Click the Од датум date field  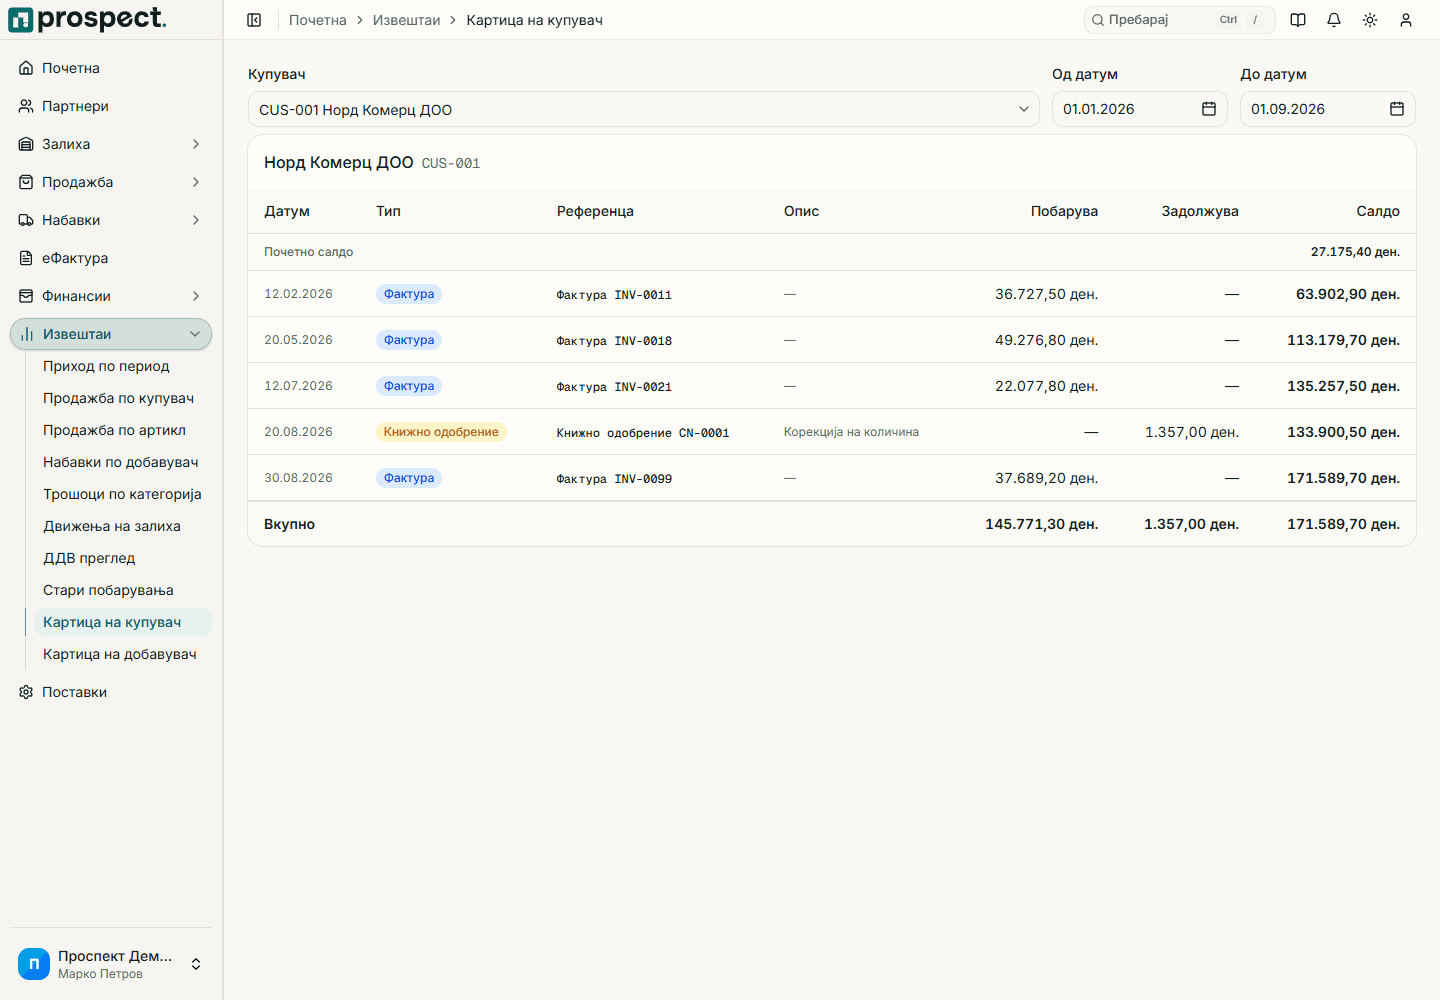1139,109
